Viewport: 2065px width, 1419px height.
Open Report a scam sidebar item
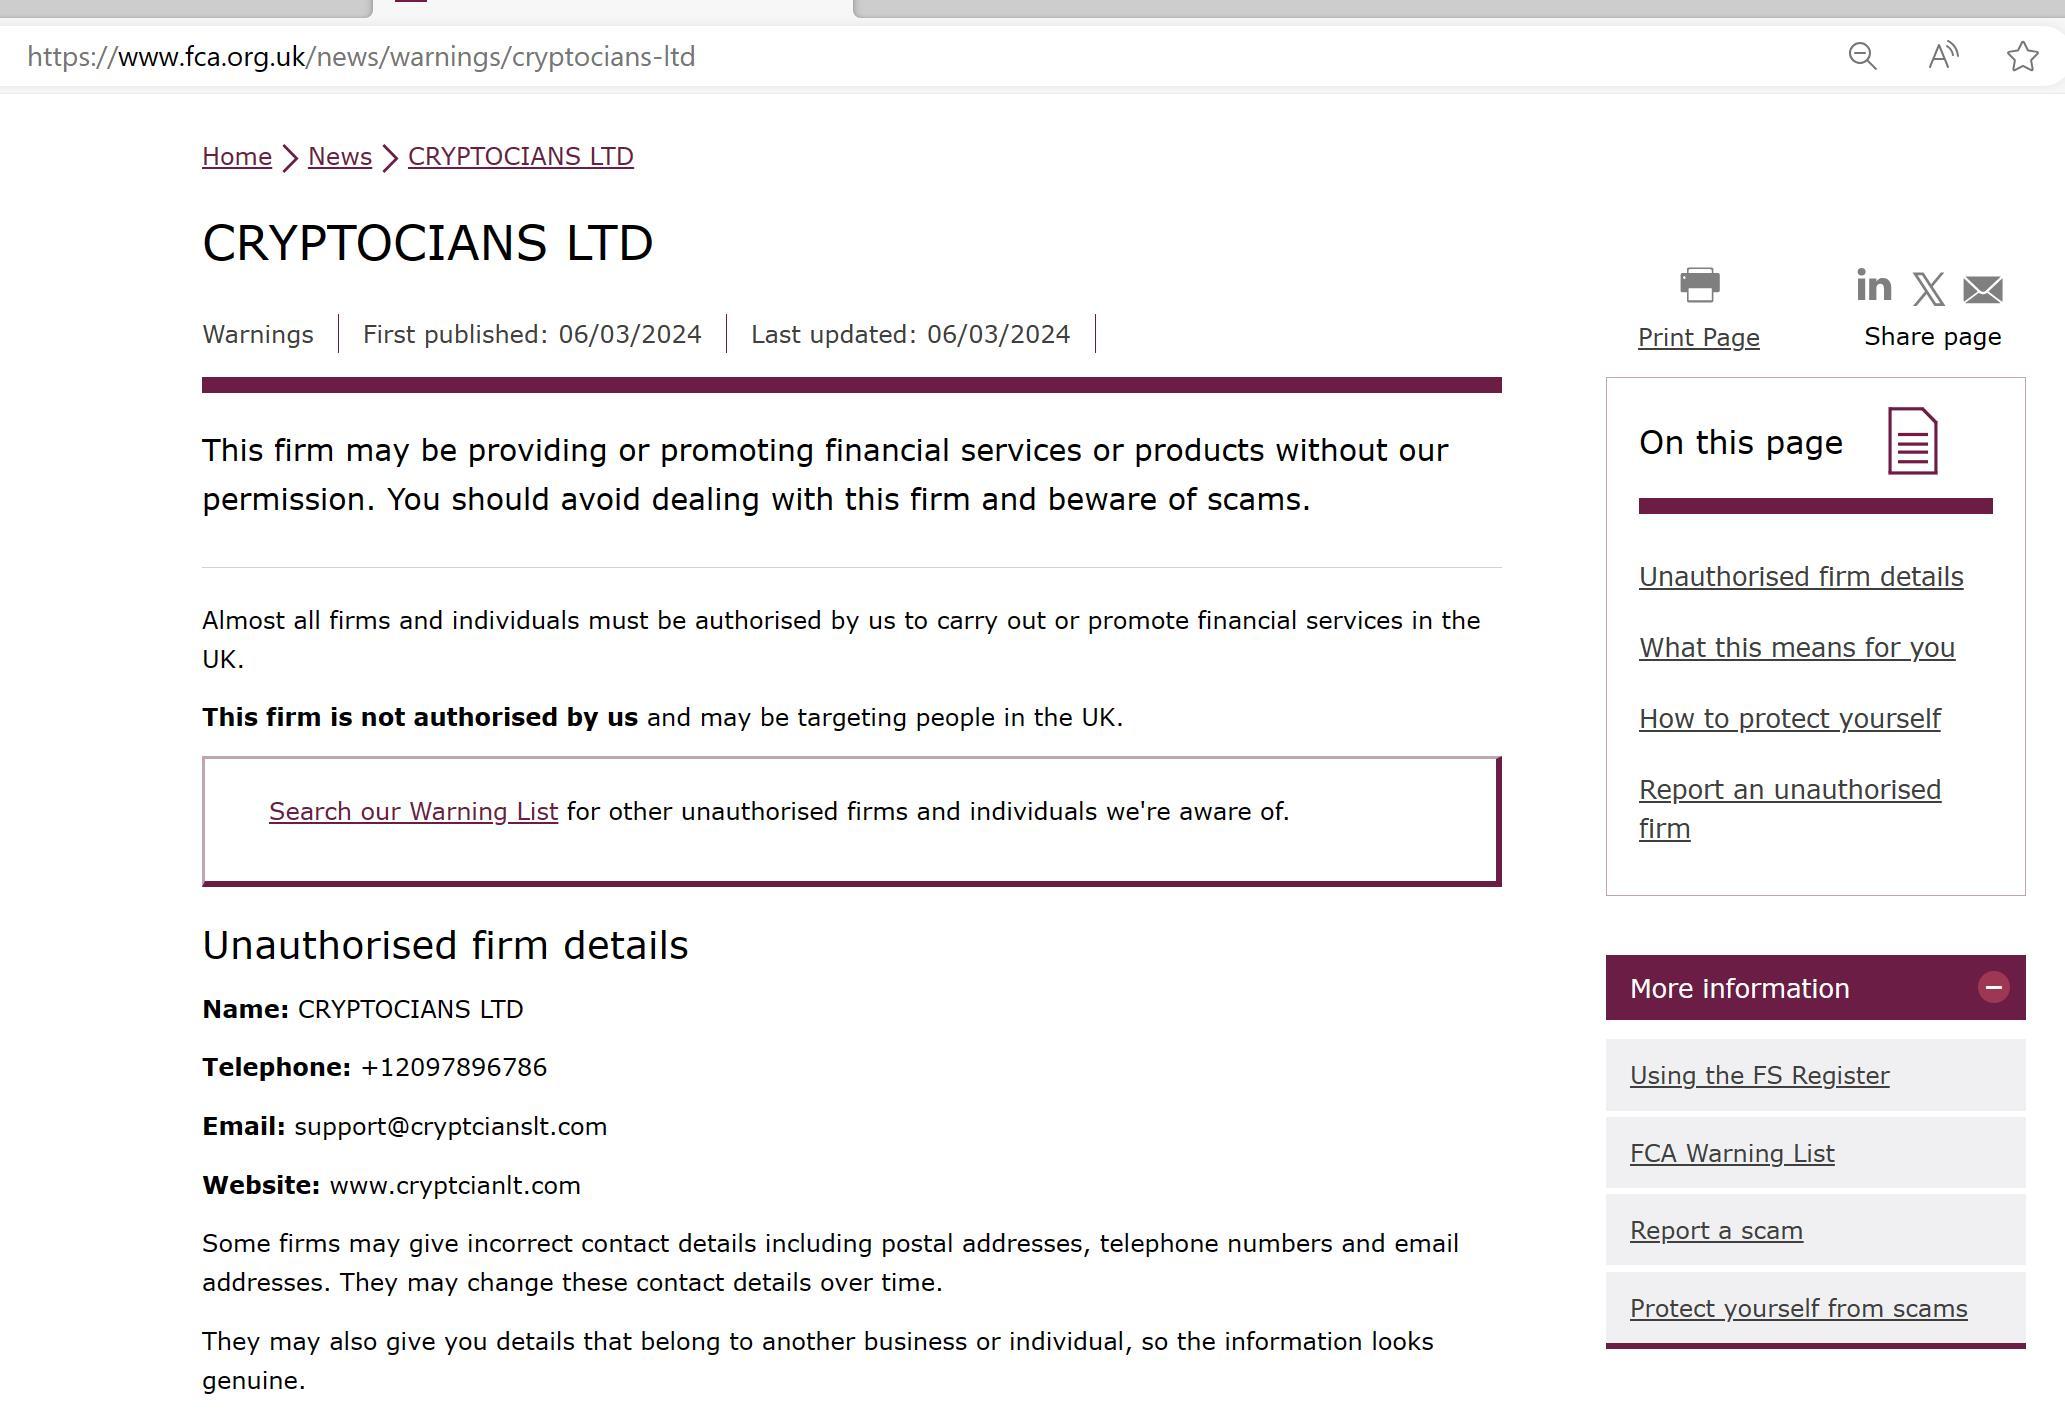point(1716,1231)
